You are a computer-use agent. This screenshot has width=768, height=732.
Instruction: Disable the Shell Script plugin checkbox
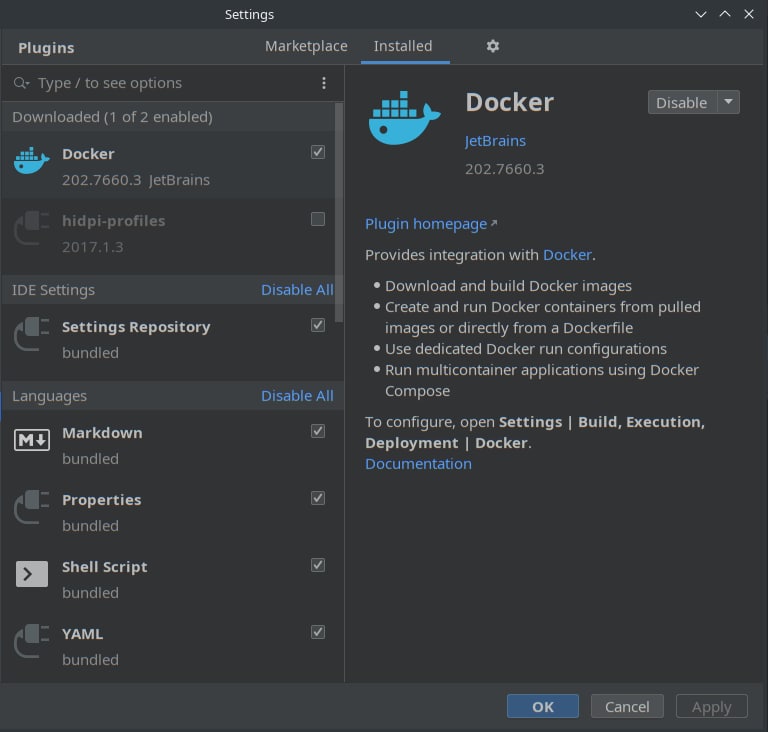pos(318,565)
